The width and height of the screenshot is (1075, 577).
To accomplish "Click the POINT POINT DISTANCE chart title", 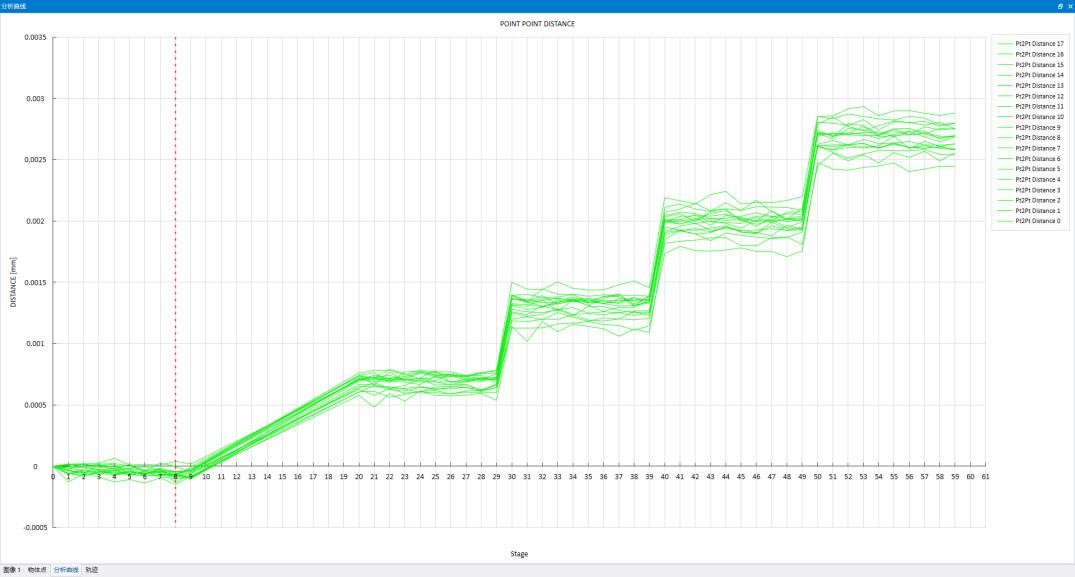I will click(x=537, y=23).
